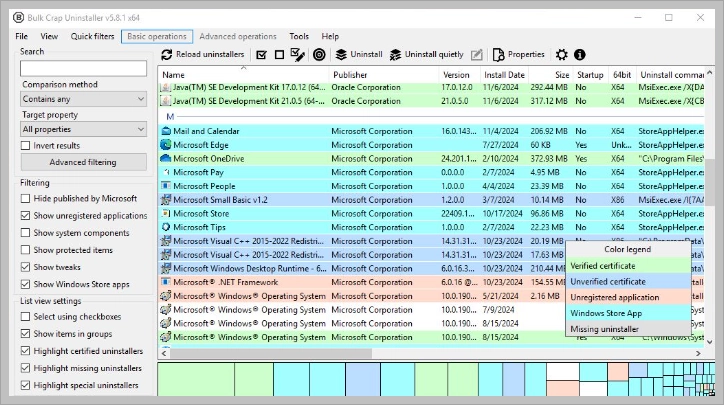Open the Basic operations menu

[157, 36]
